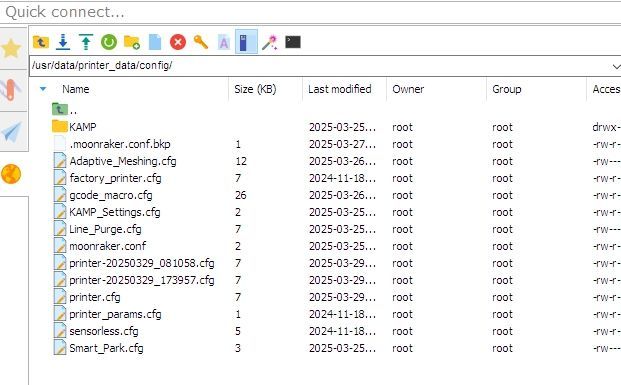Screen dimensions: 621x385
Task: Refresh the directory with green icon
Action: click(x=109, y=42)
